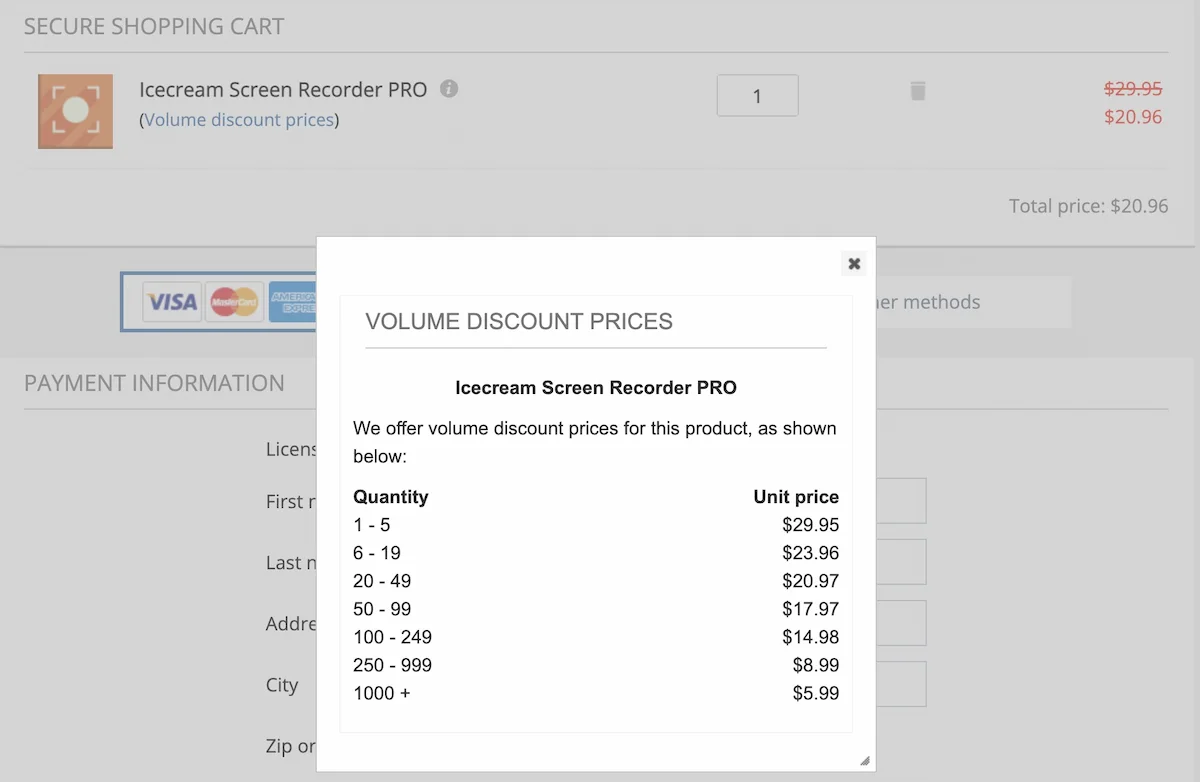Click the Icecream Screen Recorder PRO cart title

pyautogui.click(x=283, y=89)
